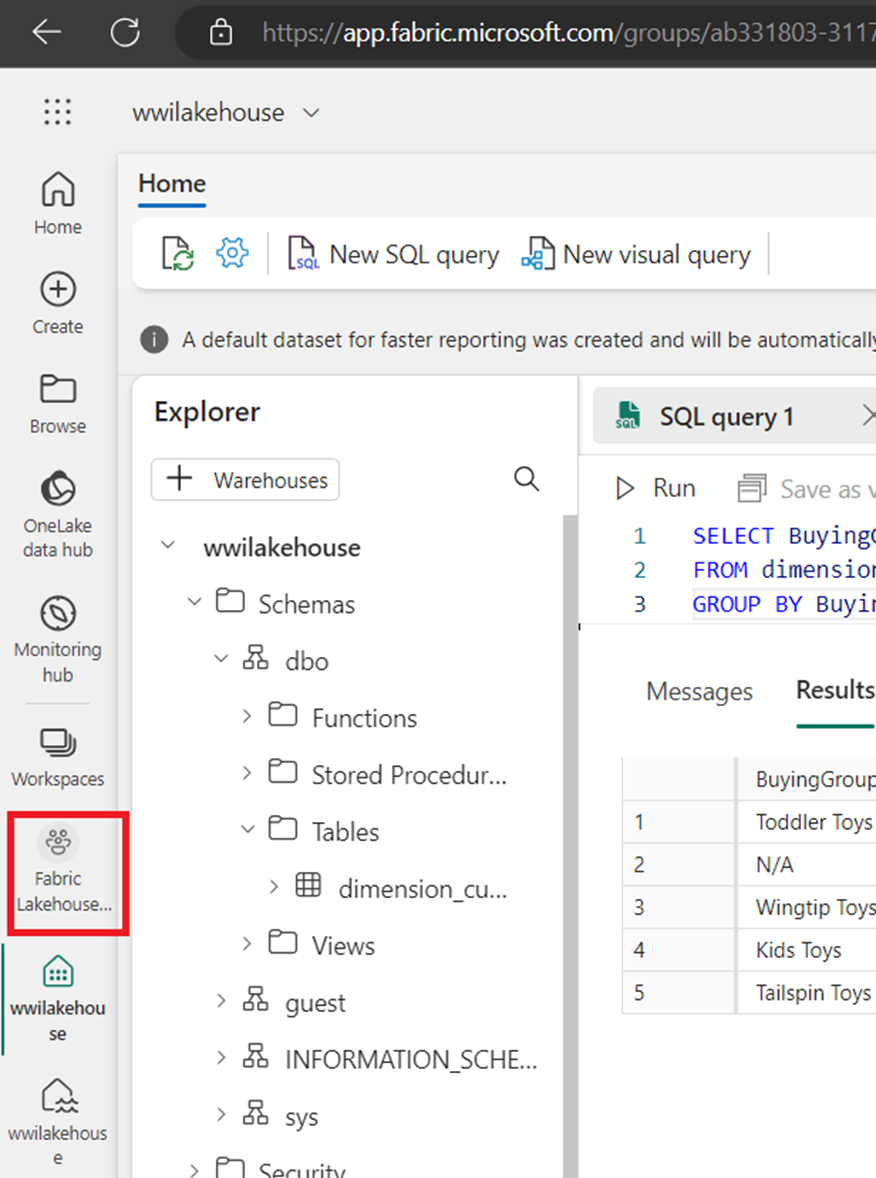Expand the sys schema
The image size is (876, 1178).
221,1114
